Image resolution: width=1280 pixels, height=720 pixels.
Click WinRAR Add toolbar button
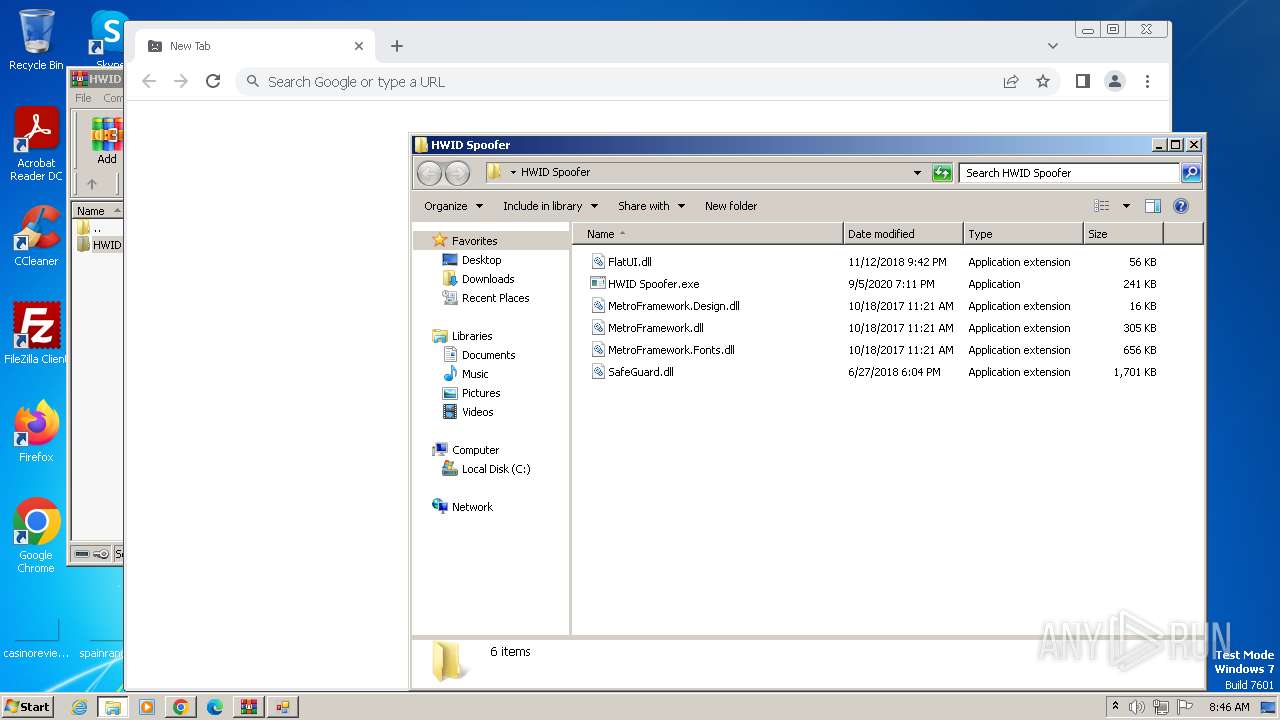pos(107,142)
